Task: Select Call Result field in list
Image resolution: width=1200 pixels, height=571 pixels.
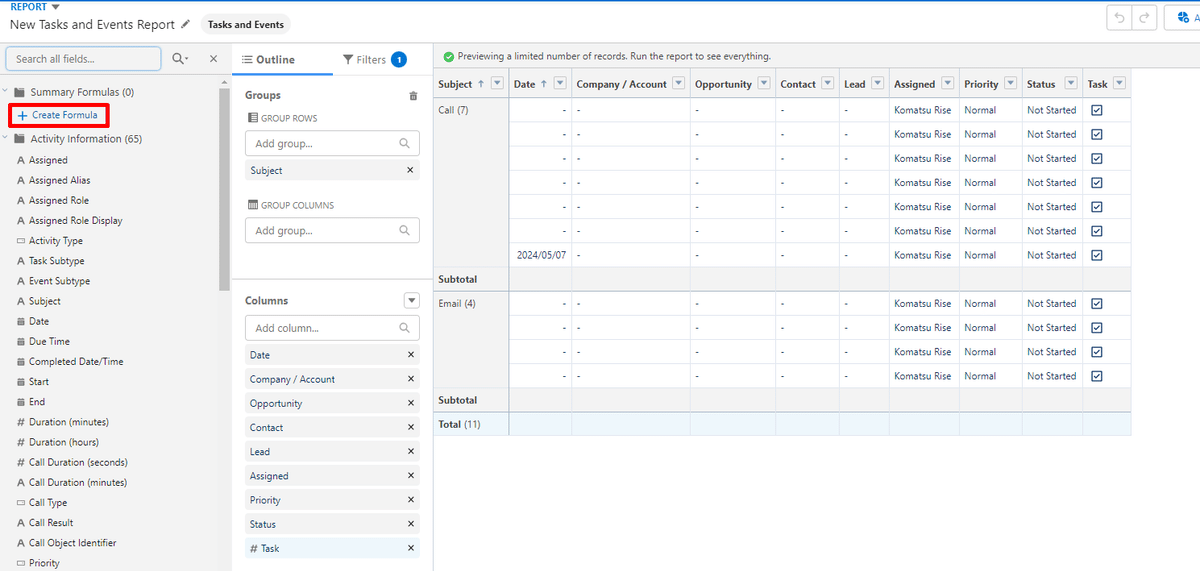Action: pyautogui.click(x=51, y=522)
